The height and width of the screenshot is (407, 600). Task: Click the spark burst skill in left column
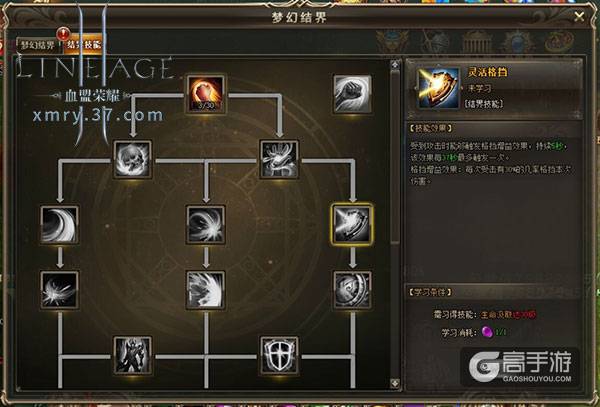60,290
